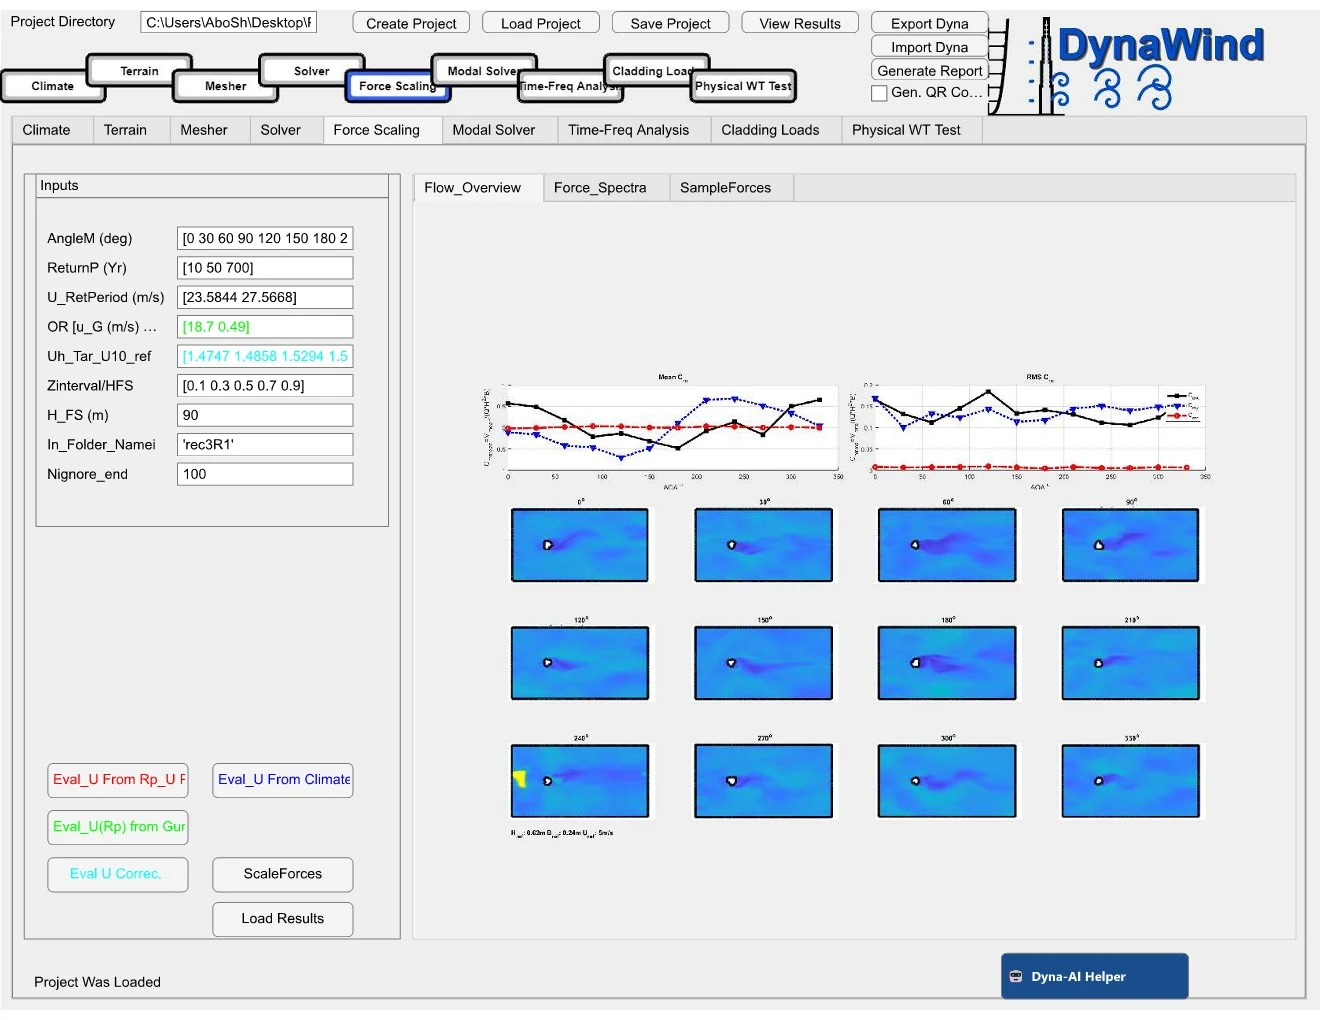Open the SampleForces tab
The image size is (1320, 1020).
point(725,188)
